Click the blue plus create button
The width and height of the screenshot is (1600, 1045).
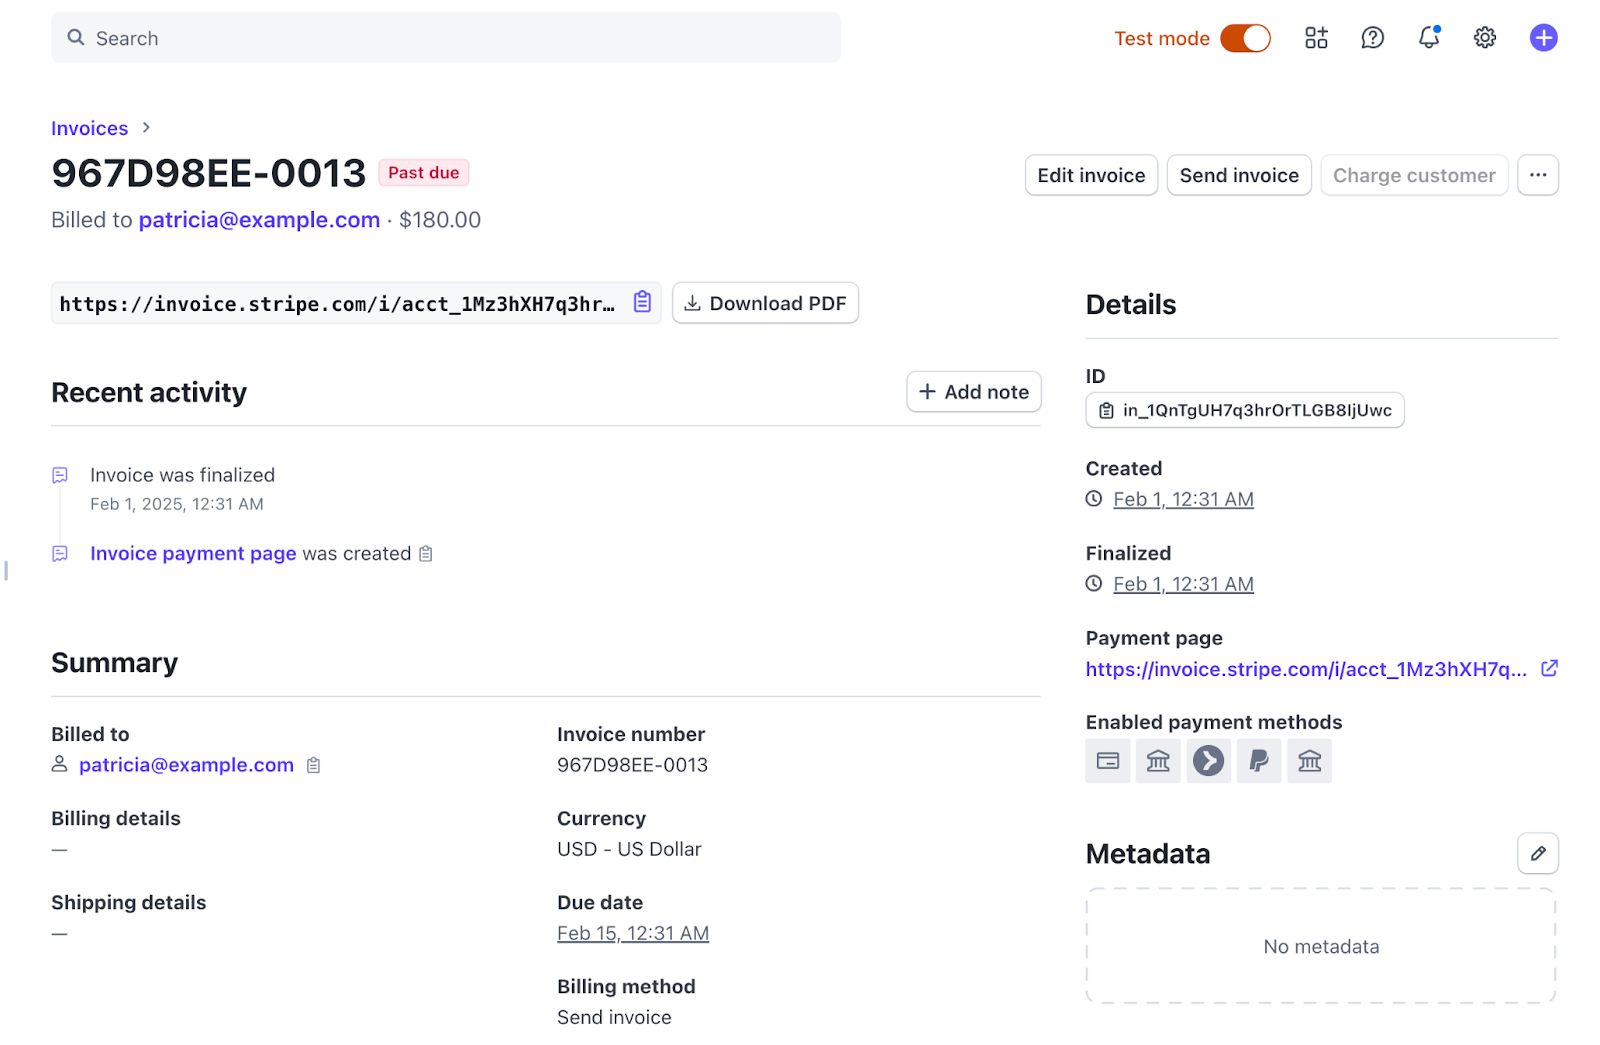1543,38
